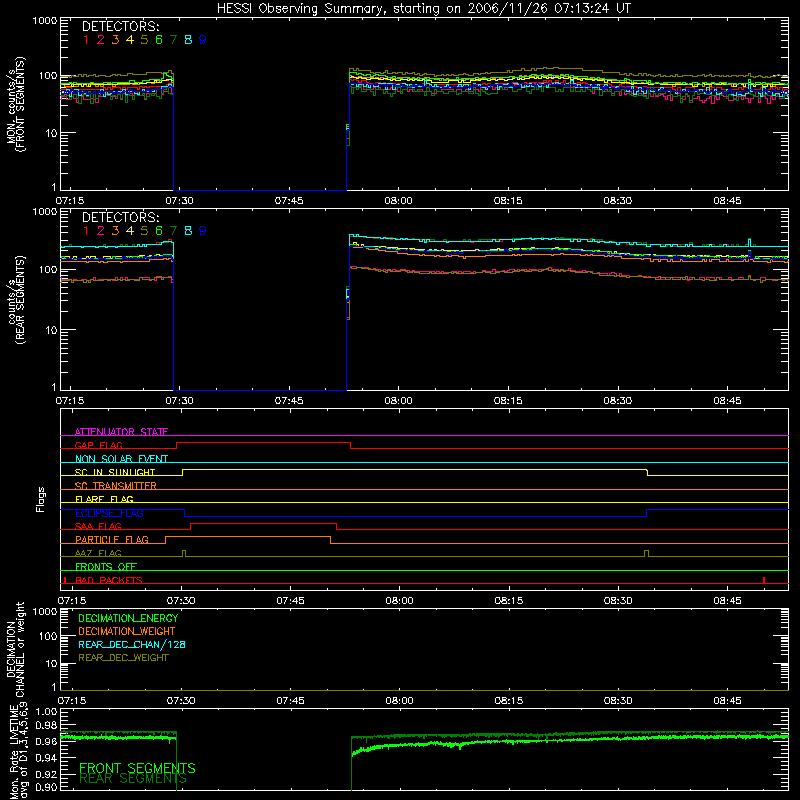Pick magenta detector 2 in rear segments legend
Image resolution: width=800 pixels, height=800 pixels.
[101, 231]
